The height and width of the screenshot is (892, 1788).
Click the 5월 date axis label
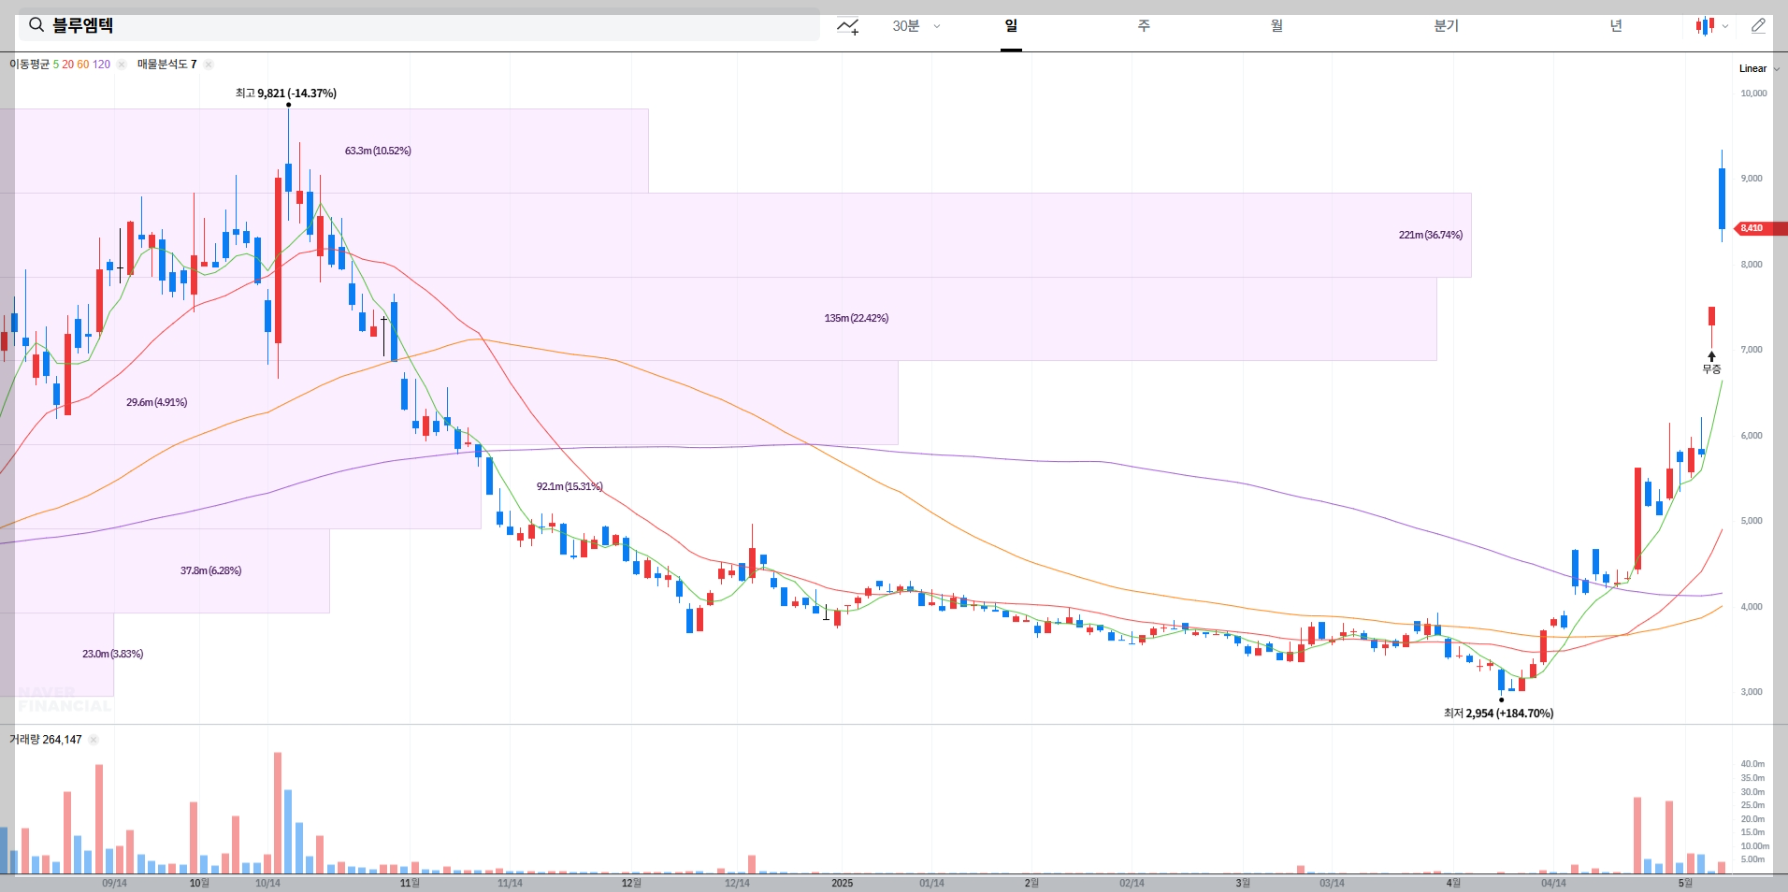[1685, 883]
